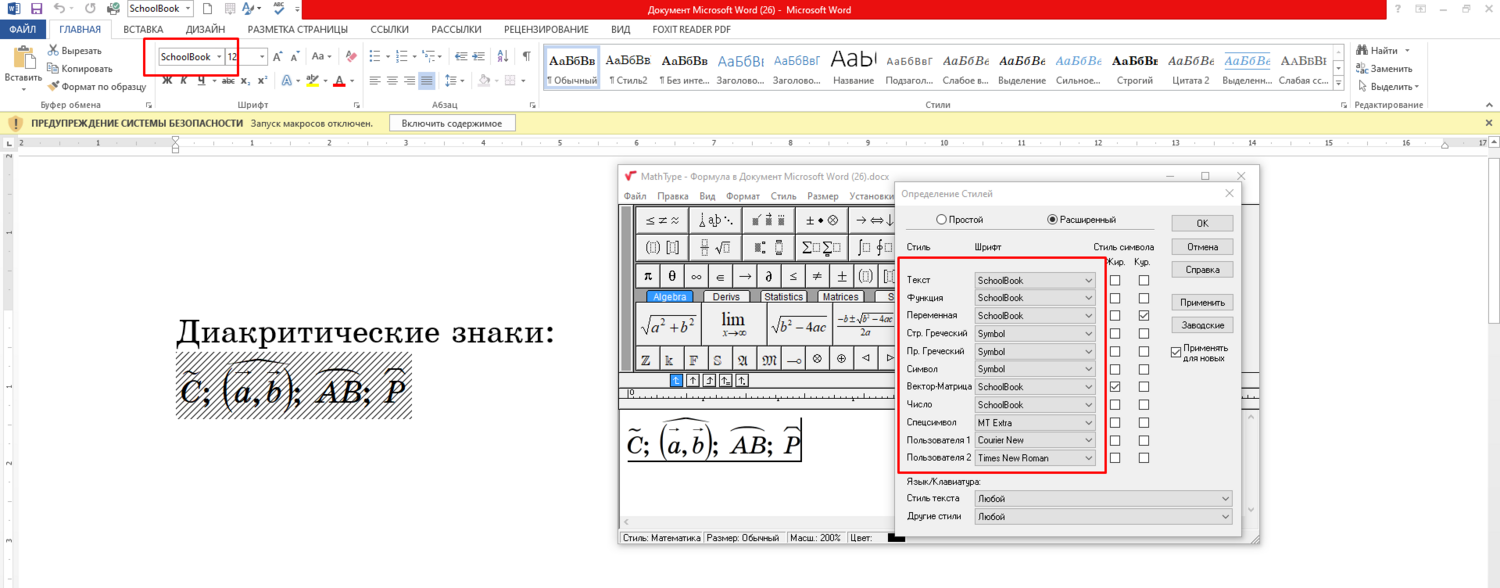Insert the limit template in MathType
This screenshot has width=1500, height=588.
click(x=733, y=325)
